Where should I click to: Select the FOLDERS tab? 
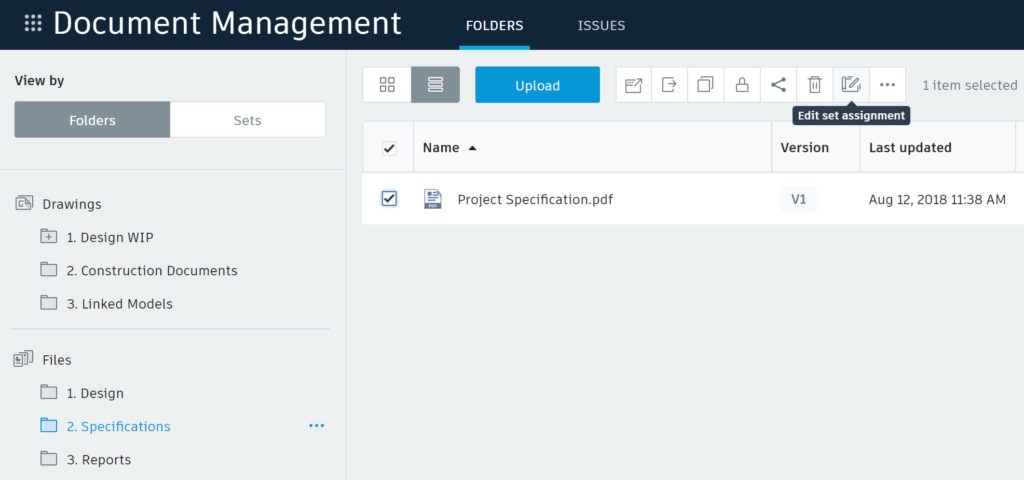[x=494, y=25]
